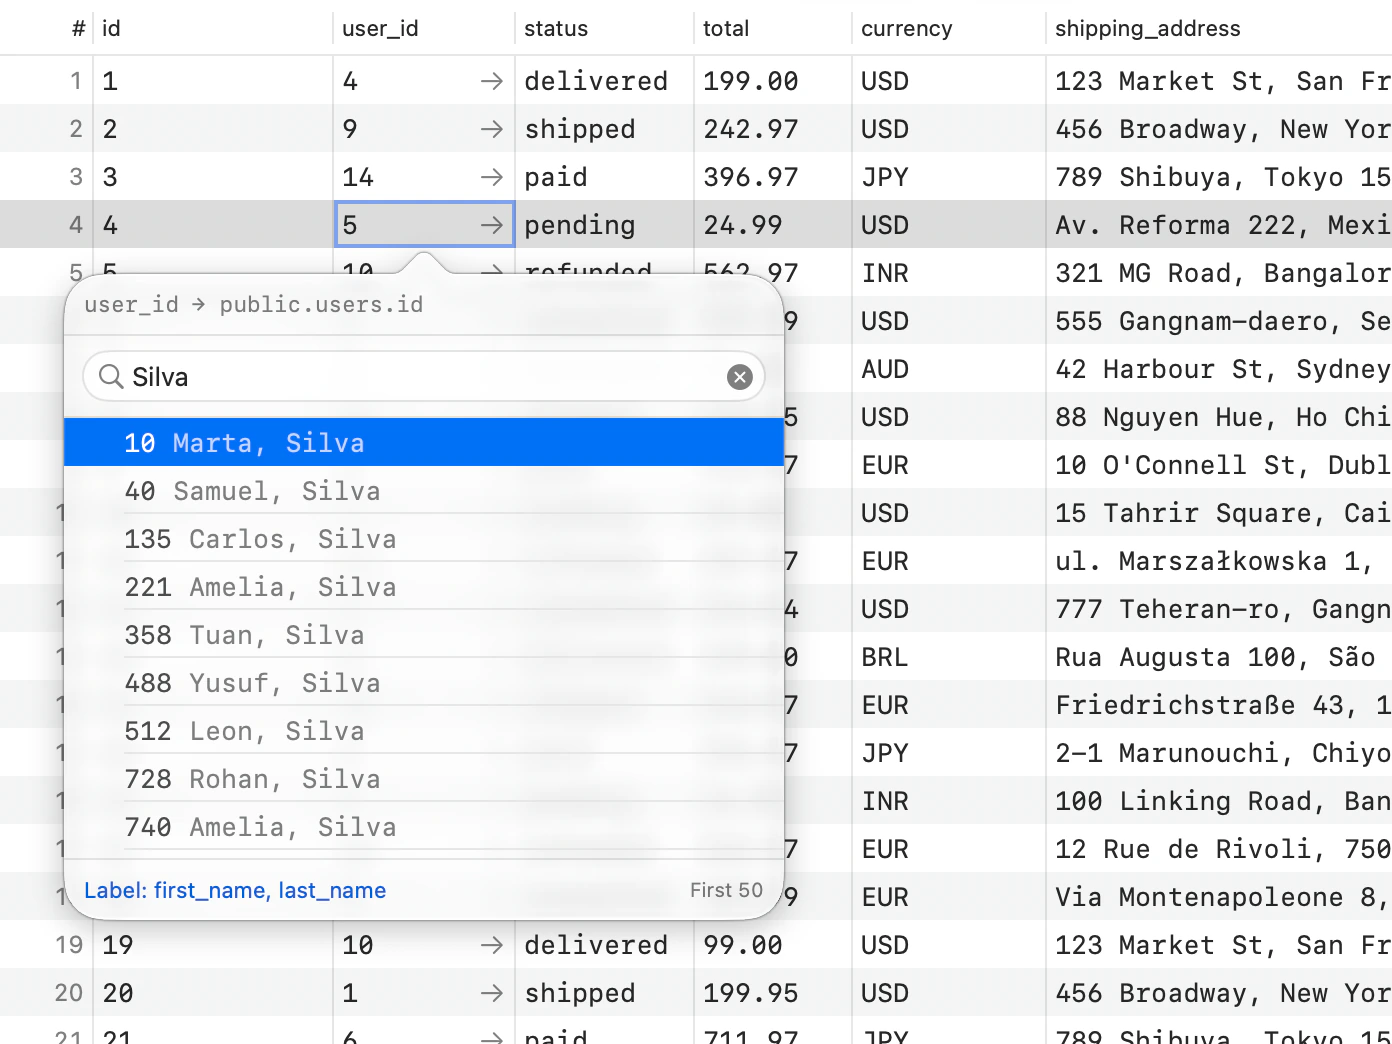Choose user 488 Yusuf, Silva
Image resolution: width=1392 pixels, height=1044 pixels.
coord(424,683)
